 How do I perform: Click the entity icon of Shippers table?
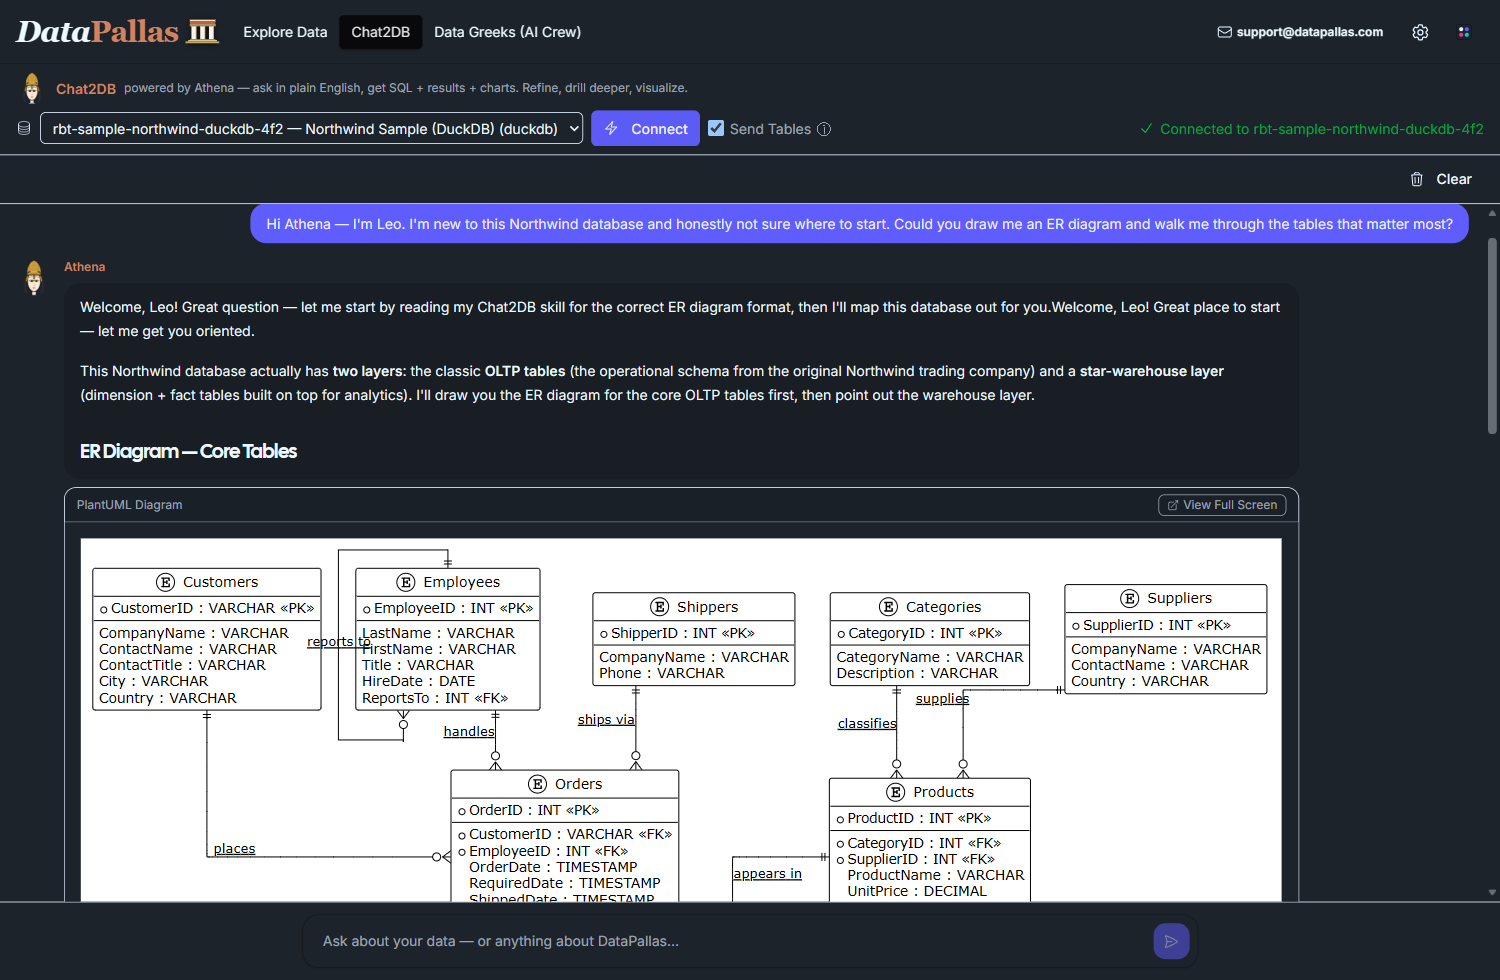pos(660,607)
